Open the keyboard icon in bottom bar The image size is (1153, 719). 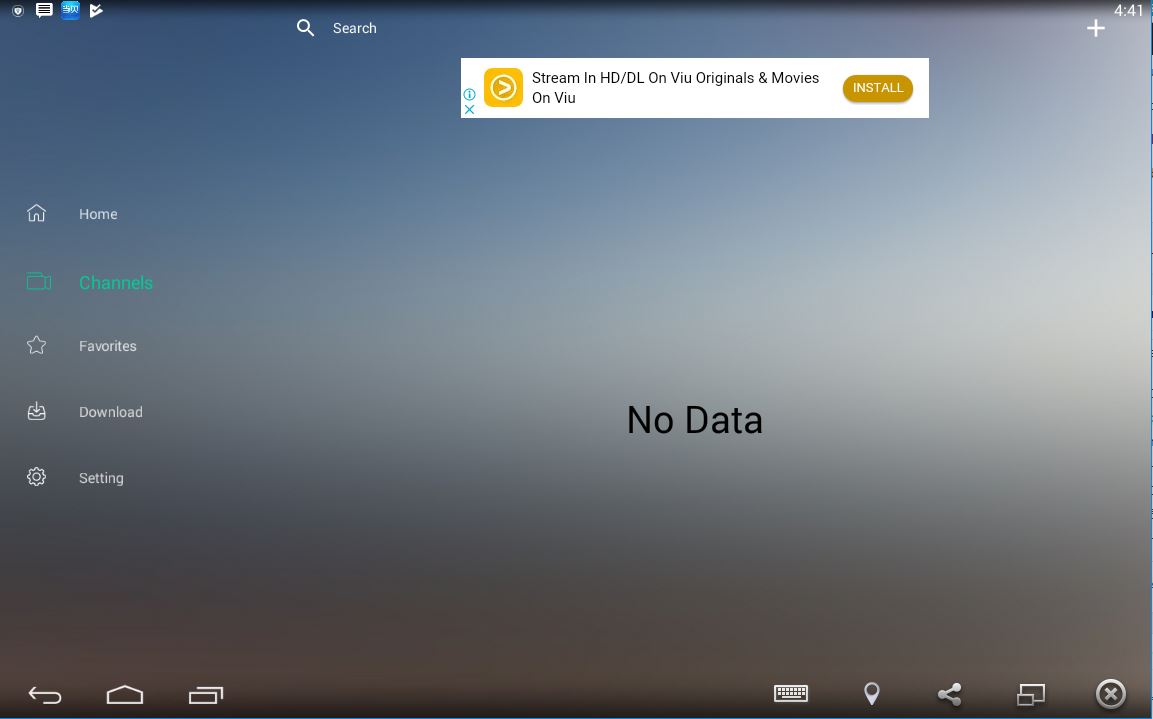(791, 693)
